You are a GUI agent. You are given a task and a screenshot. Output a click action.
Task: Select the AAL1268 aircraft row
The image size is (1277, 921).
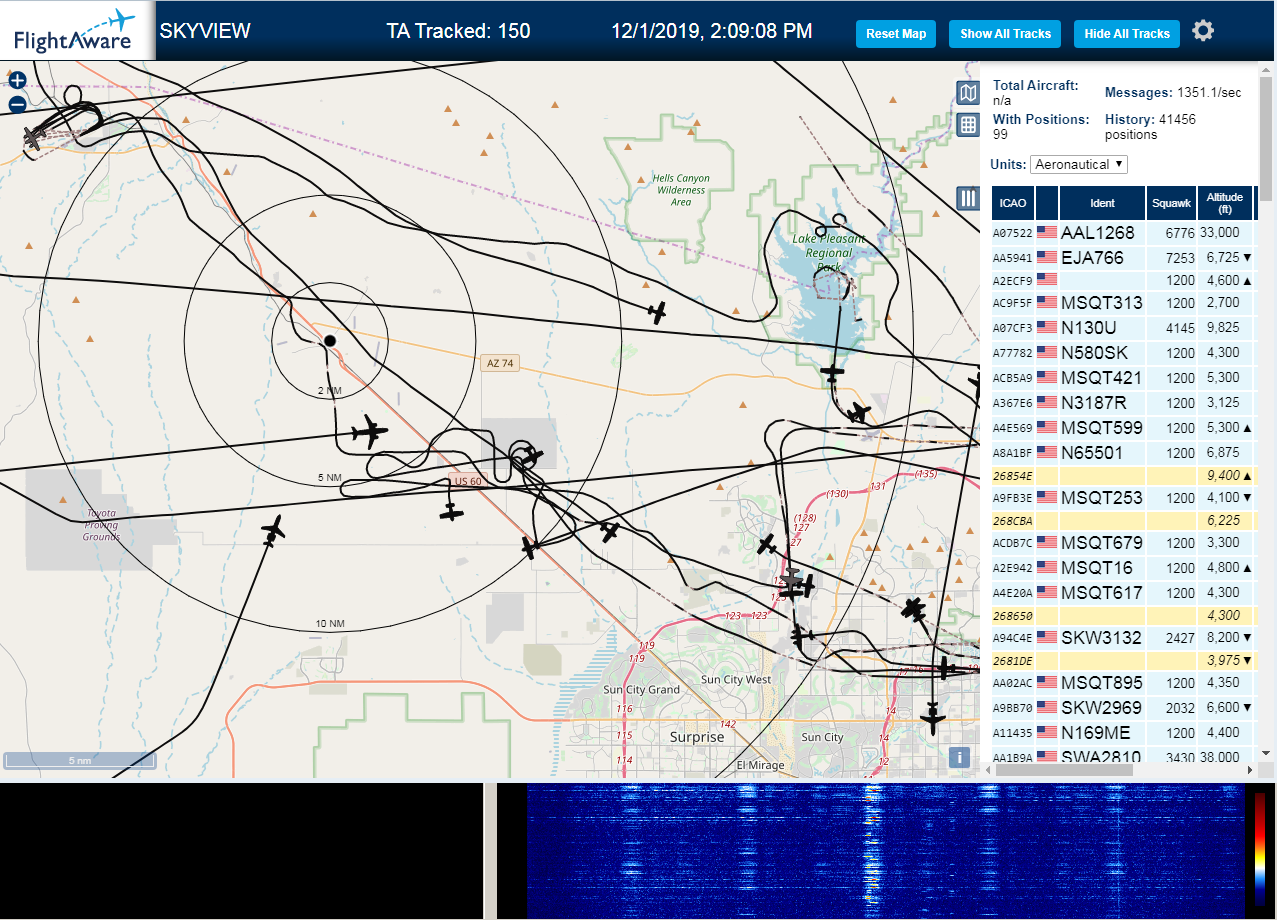(1122, 232)
